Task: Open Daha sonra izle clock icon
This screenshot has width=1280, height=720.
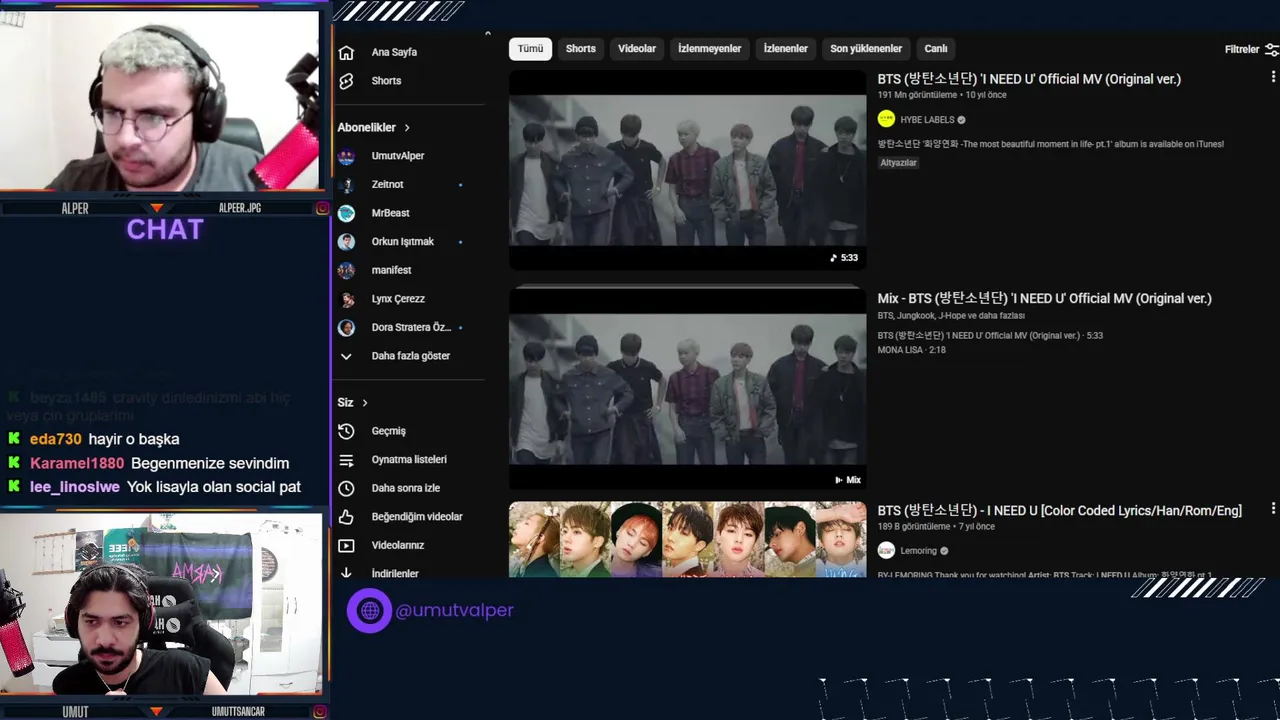Action: (346, 488)
